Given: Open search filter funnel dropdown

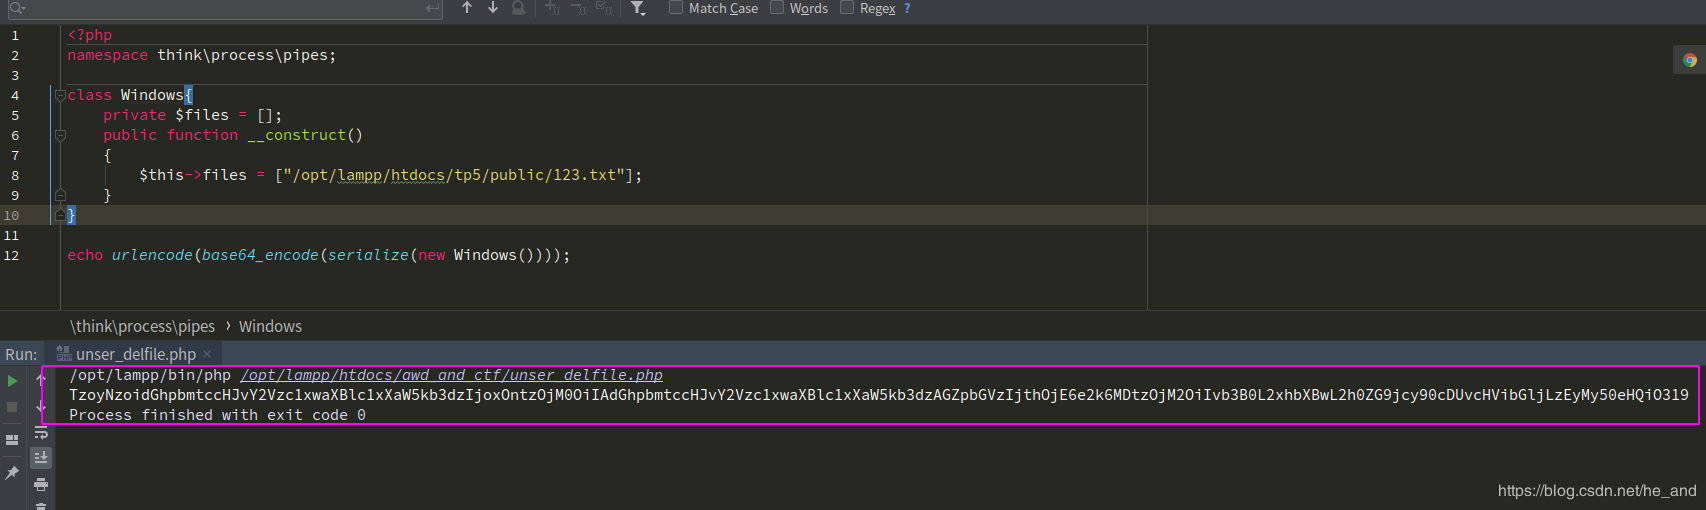Looking at the screenshot, I should click(x=638, y=8).
